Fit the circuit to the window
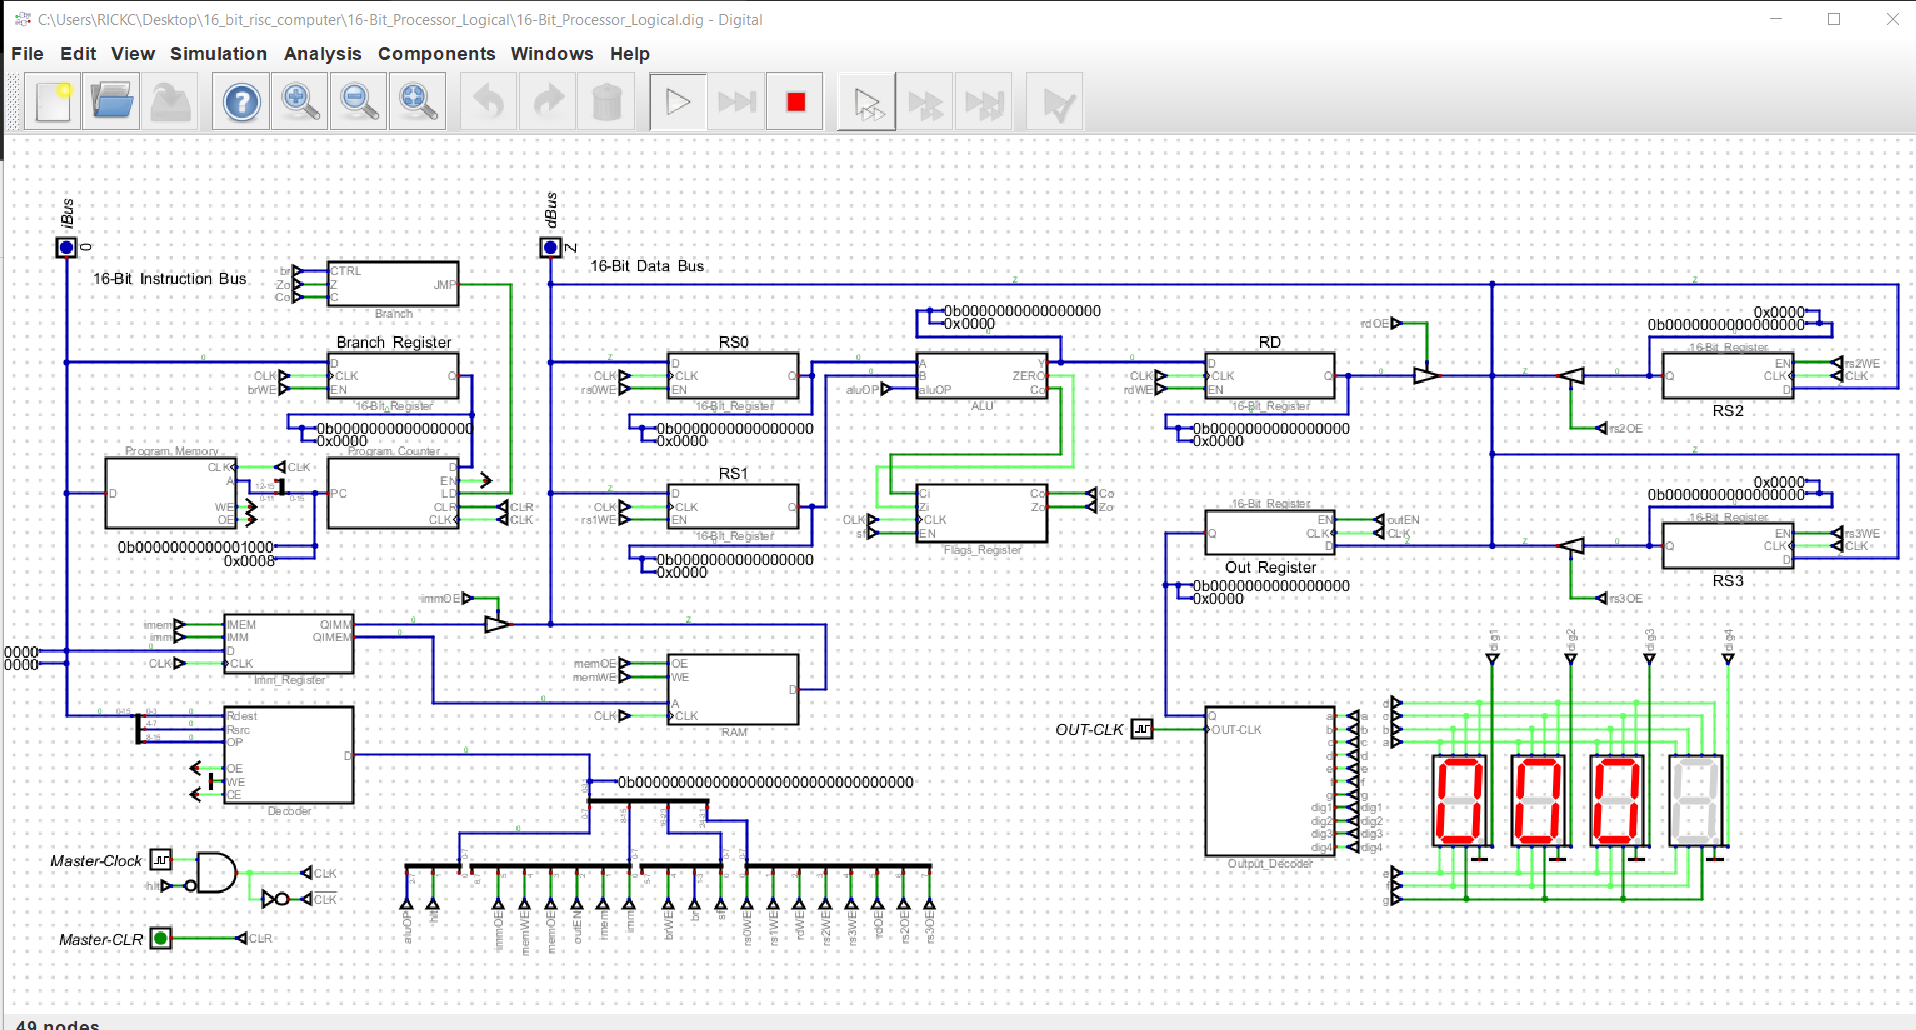This screenshot has height=1030, width=1916. [417, 101]
